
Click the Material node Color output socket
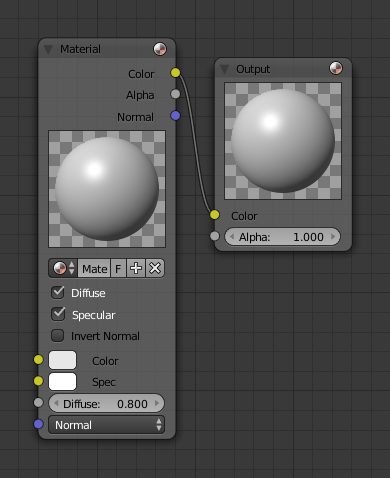tap(175, 72)
